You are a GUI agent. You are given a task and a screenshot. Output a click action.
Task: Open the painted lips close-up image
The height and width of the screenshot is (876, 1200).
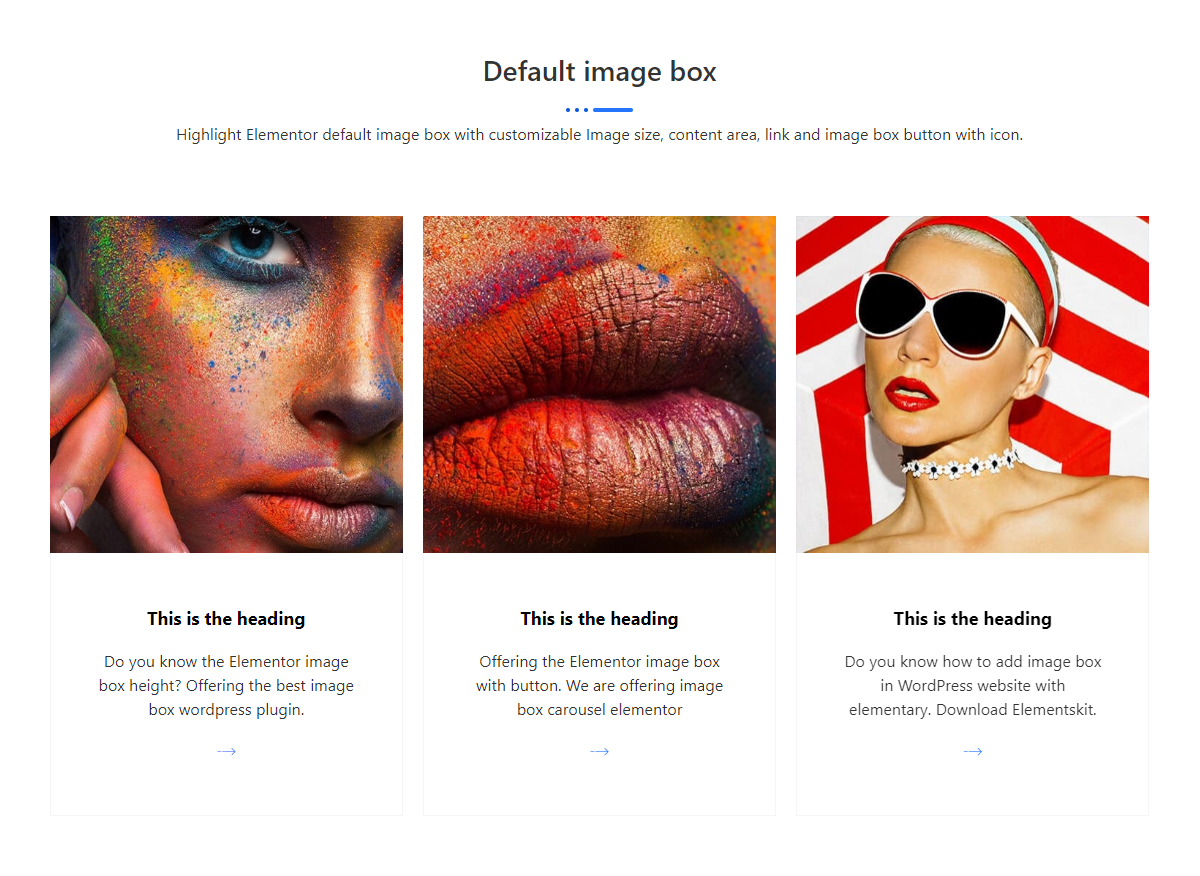(599, 384)
